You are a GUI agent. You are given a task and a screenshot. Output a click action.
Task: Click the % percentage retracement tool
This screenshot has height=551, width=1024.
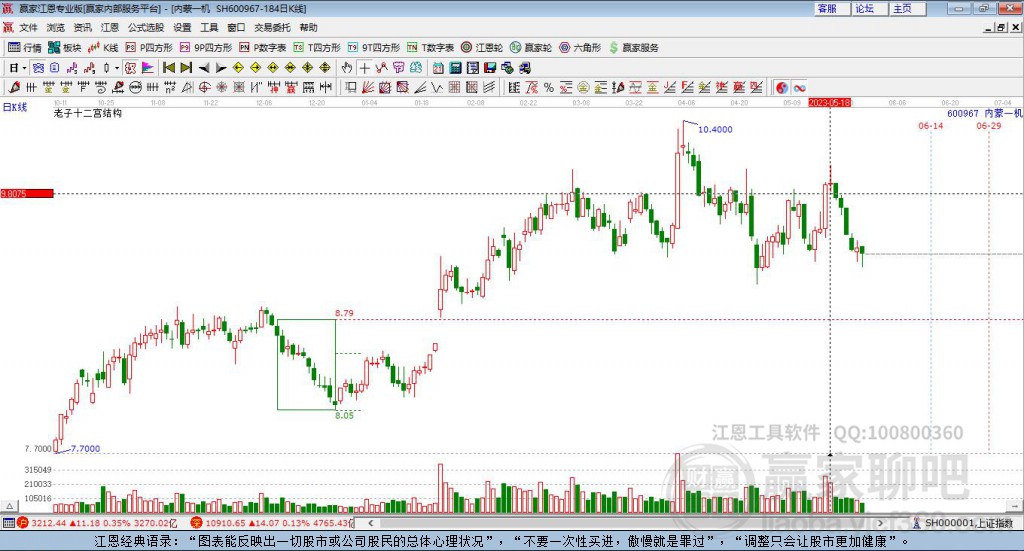(549, 87)
